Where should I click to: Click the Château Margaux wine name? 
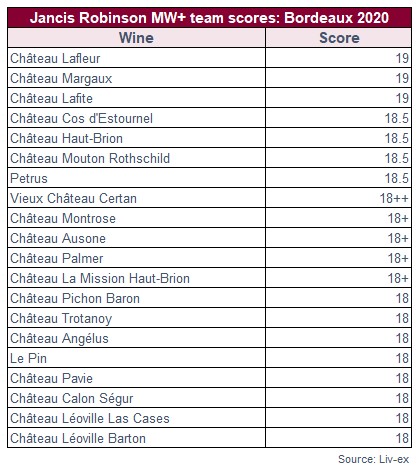(x=61, y=79)
